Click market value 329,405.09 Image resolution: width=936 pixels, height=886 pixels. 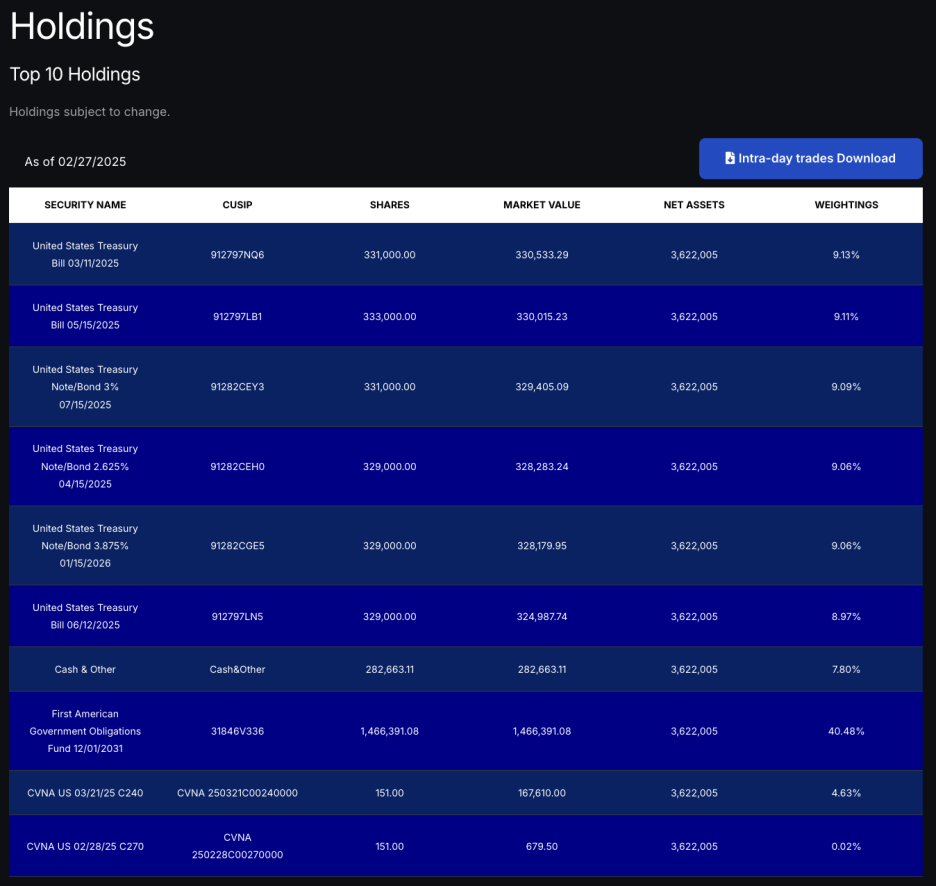point(542,387)
